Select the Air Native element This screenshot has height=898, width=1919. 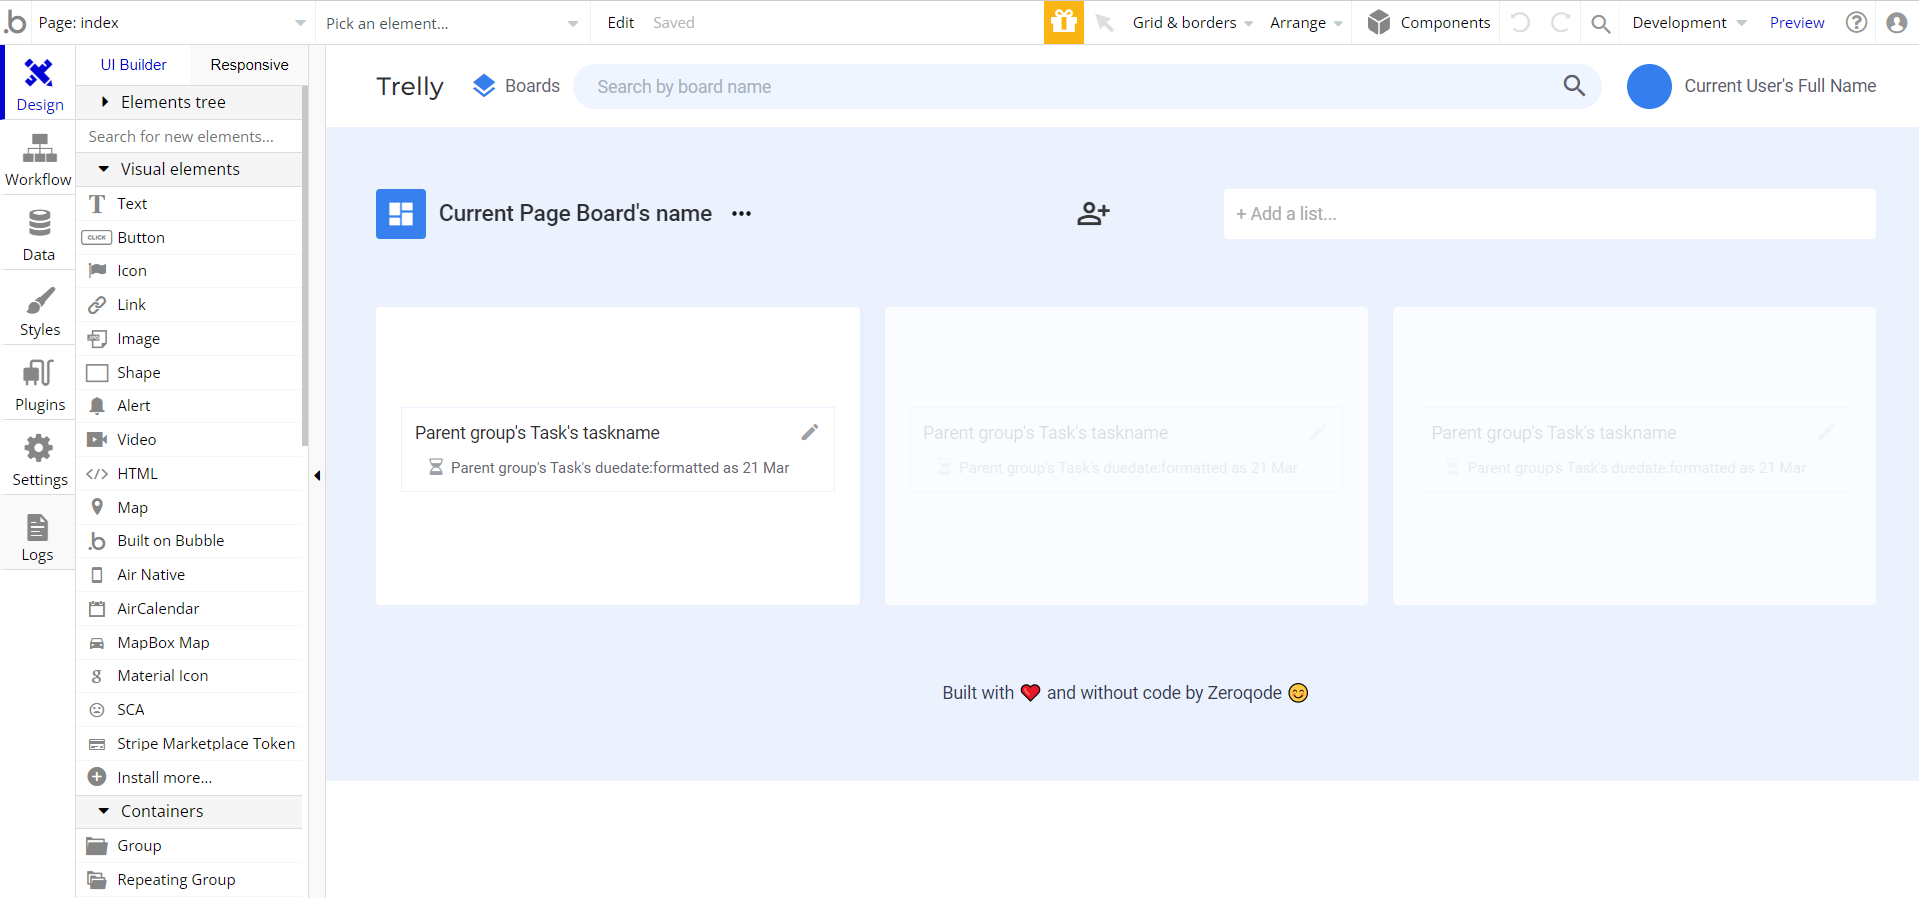pyautogui.click(x=189, y=574)
